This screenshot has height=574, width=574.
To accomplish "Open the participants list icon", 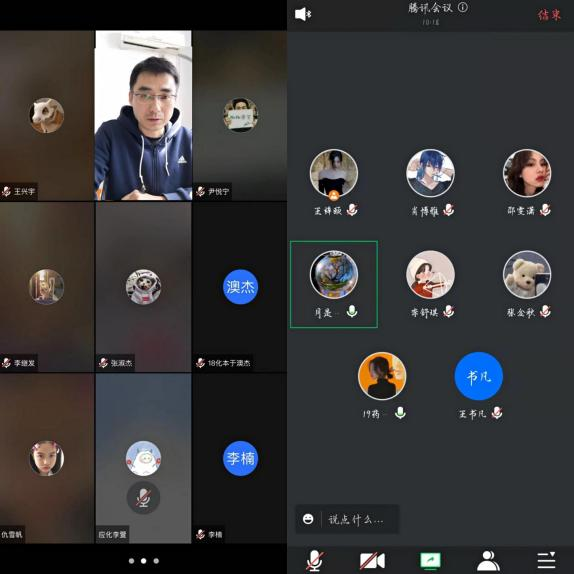I will (488, 560).
